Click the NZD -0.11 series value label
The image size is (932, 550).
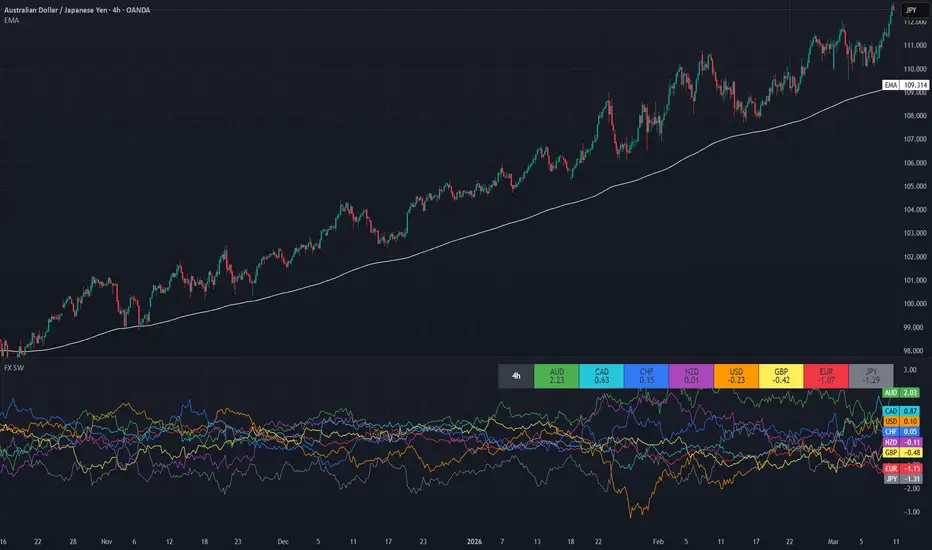[902, 442]
